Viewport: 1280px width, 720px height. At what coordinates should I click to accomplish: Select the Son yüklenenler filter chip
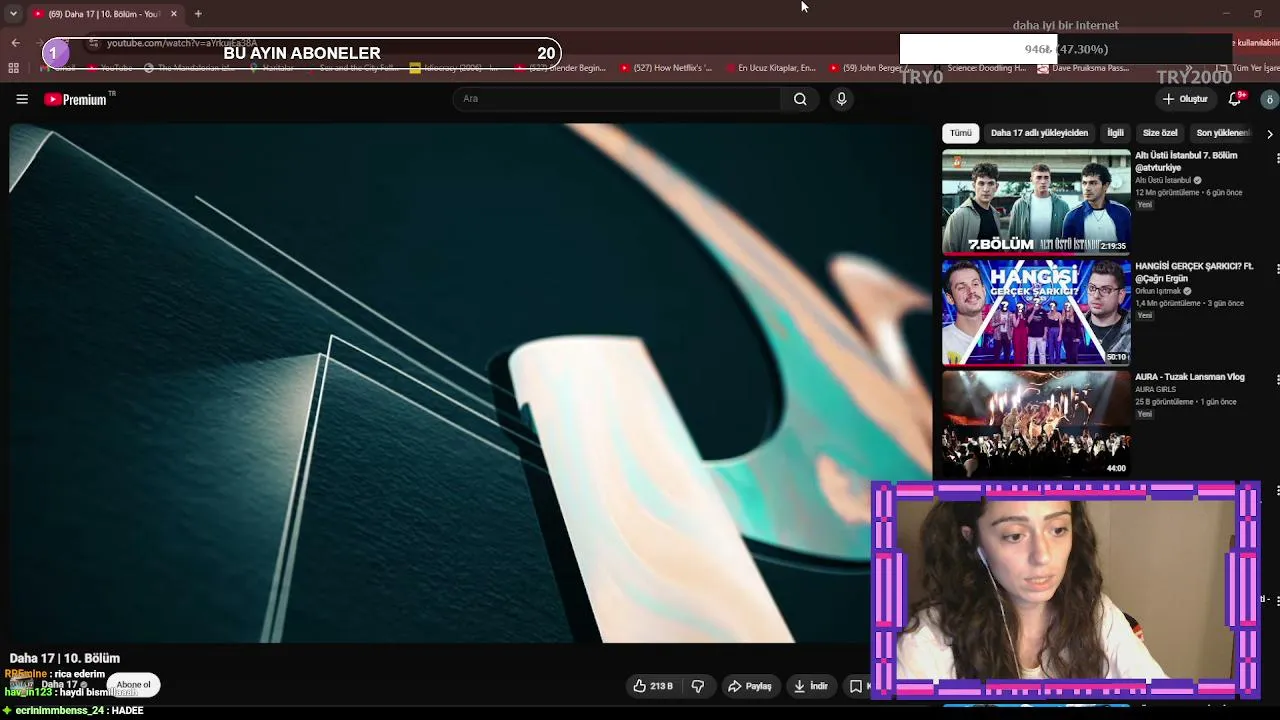coord(1223,133)
